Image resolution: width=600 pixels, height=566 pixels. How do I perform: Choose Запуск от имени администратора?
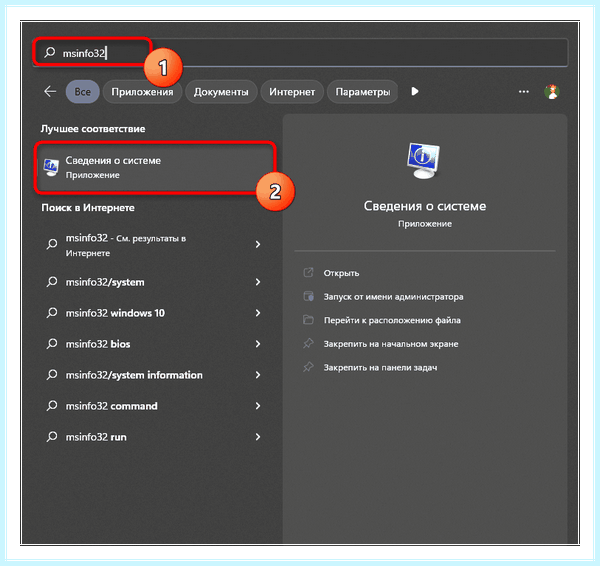tap(393, 297)
